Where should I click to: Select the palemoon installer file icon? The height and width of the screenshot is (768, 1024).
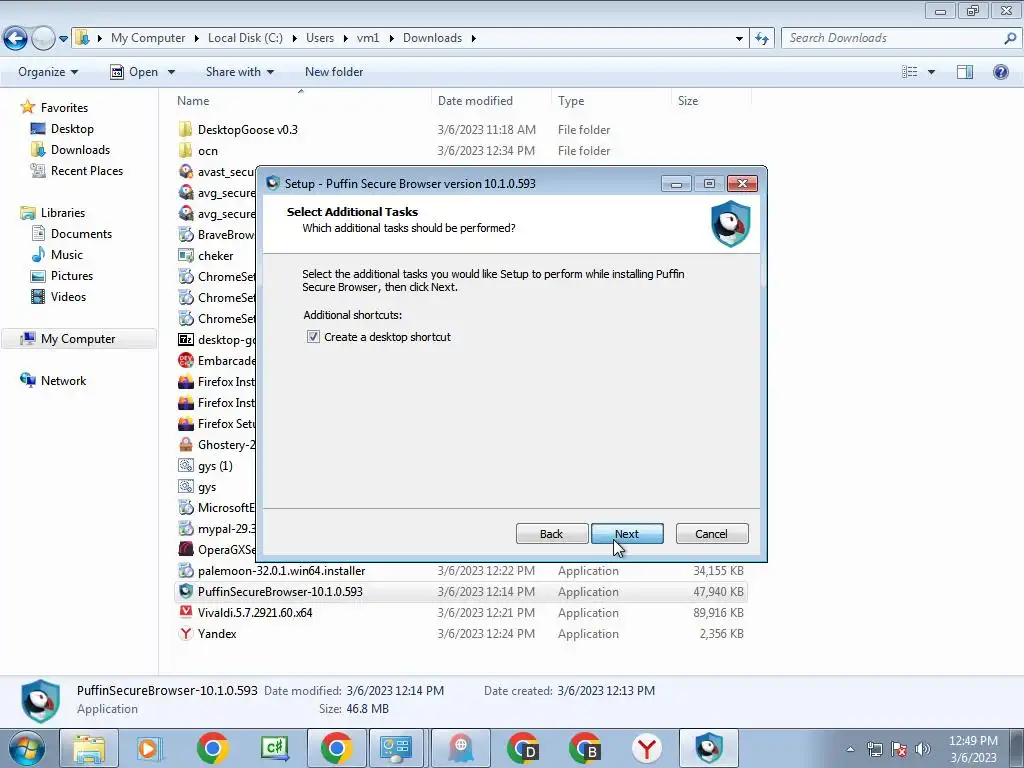(x=186, y=571)
